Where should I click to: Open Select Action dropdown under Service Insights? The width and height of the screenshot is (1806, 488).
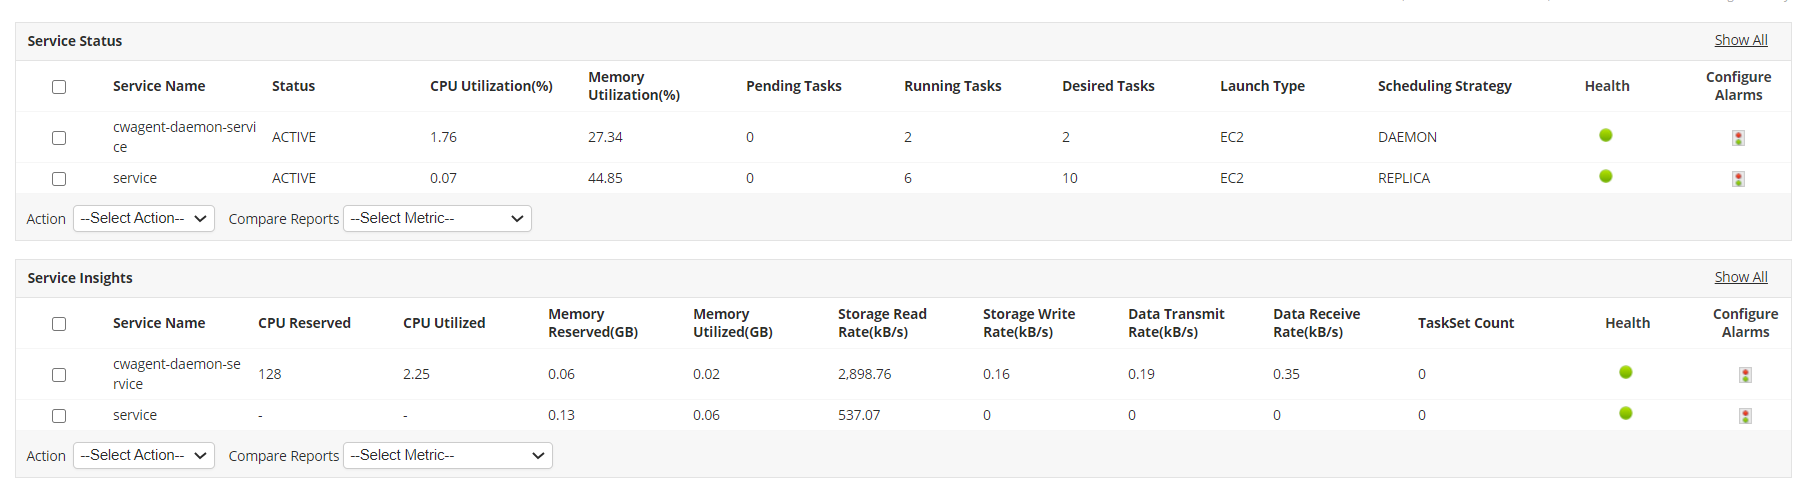[144, 455]
